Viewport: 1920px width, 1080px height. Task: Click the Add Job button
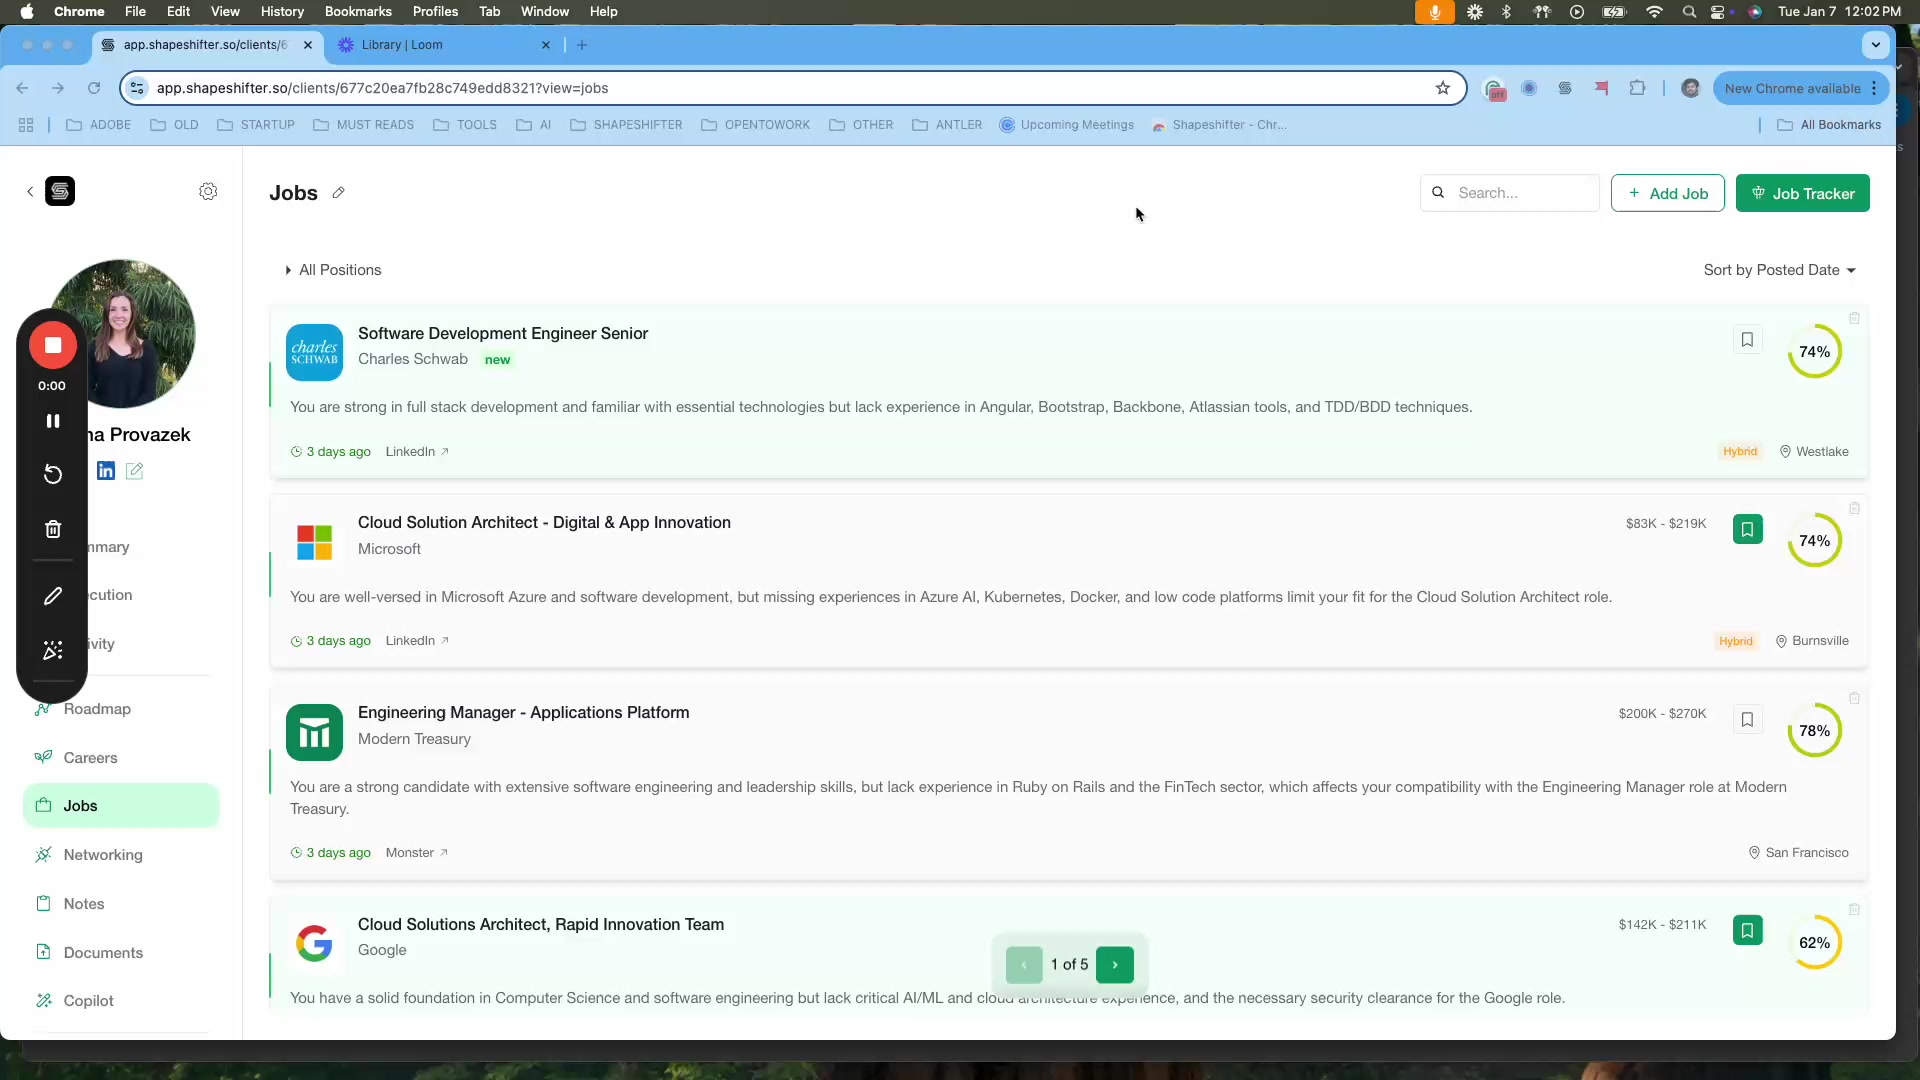[1667, 193]
